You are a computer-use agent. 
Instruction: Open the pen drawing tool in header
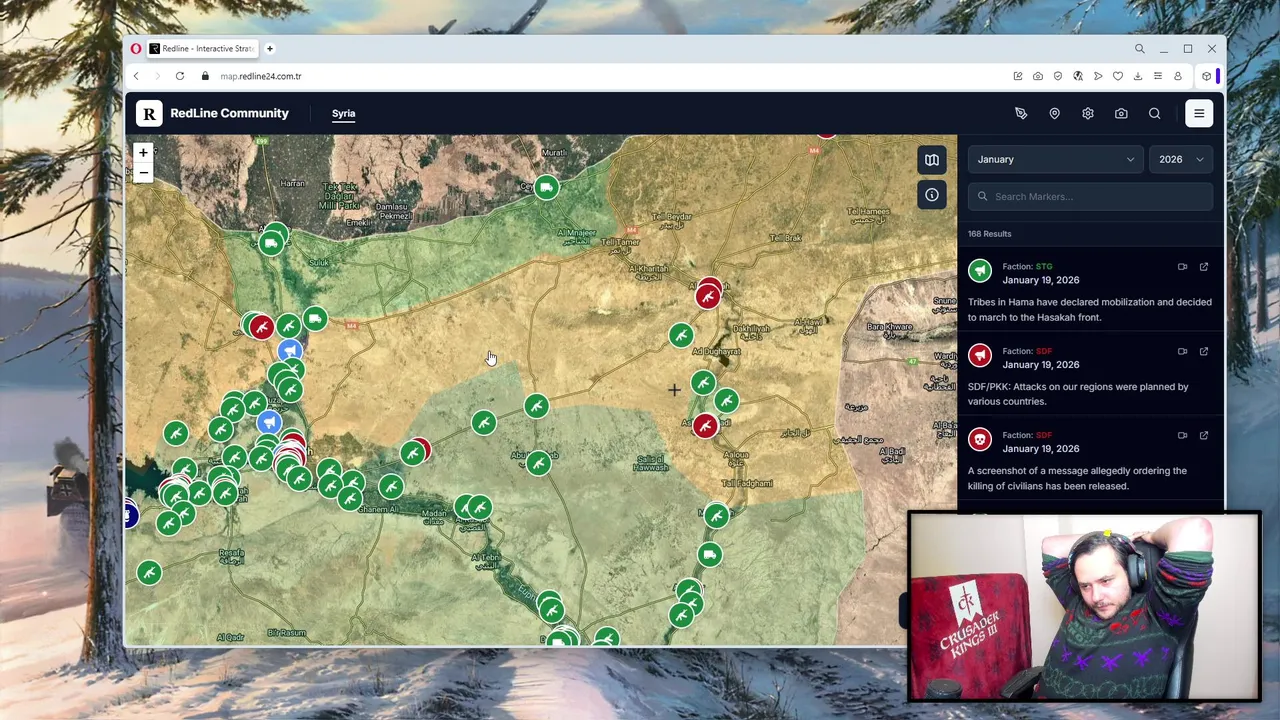[1021, 114]
